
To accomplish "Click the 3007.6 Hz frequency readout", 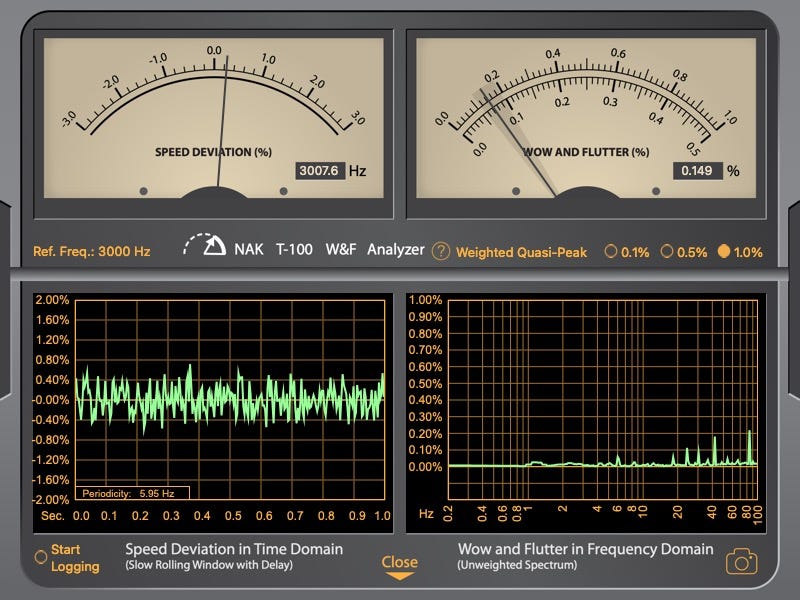I will pos(320,171).
